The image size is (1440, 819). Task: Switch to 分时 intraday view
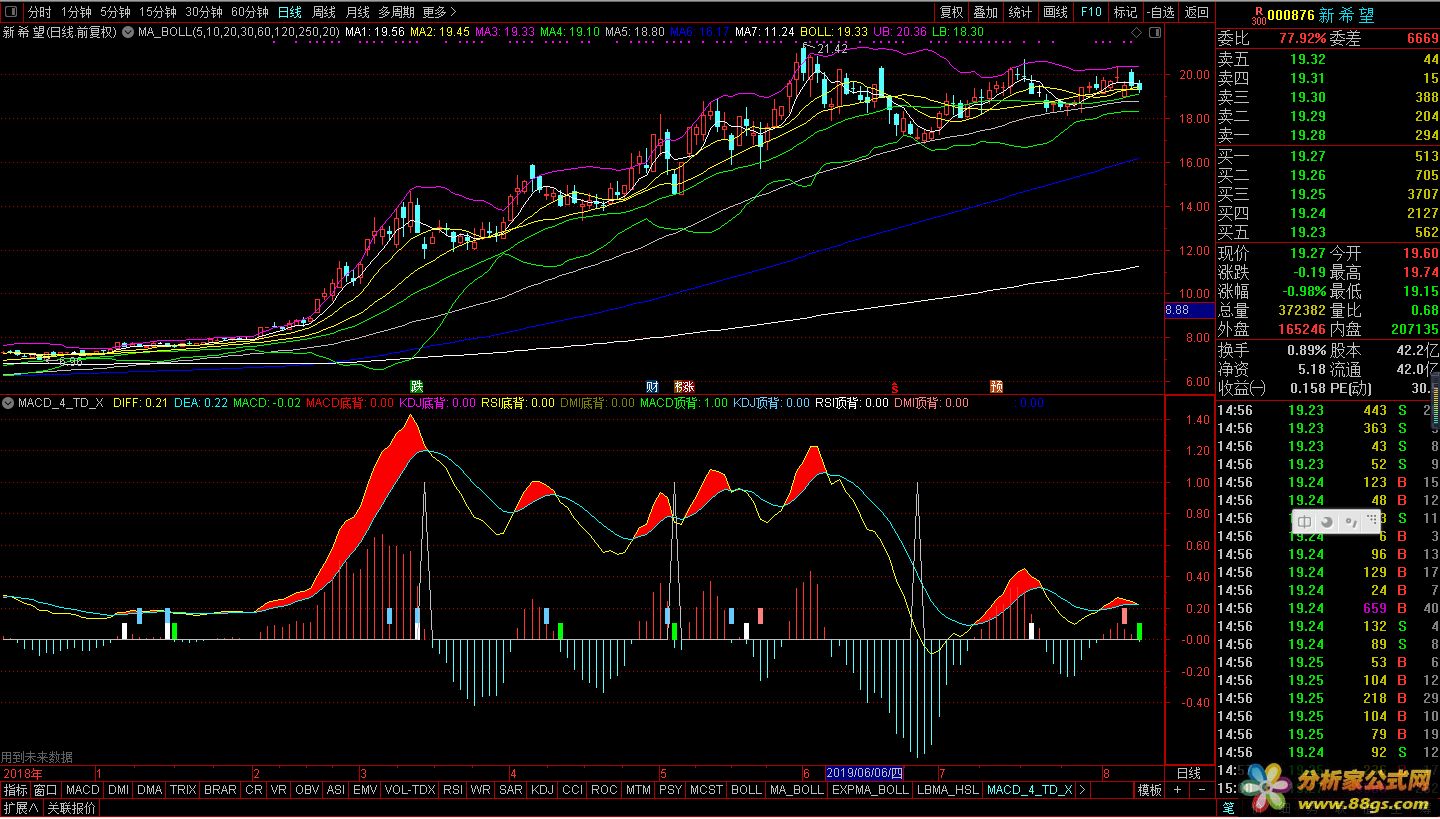click(39, 12)
